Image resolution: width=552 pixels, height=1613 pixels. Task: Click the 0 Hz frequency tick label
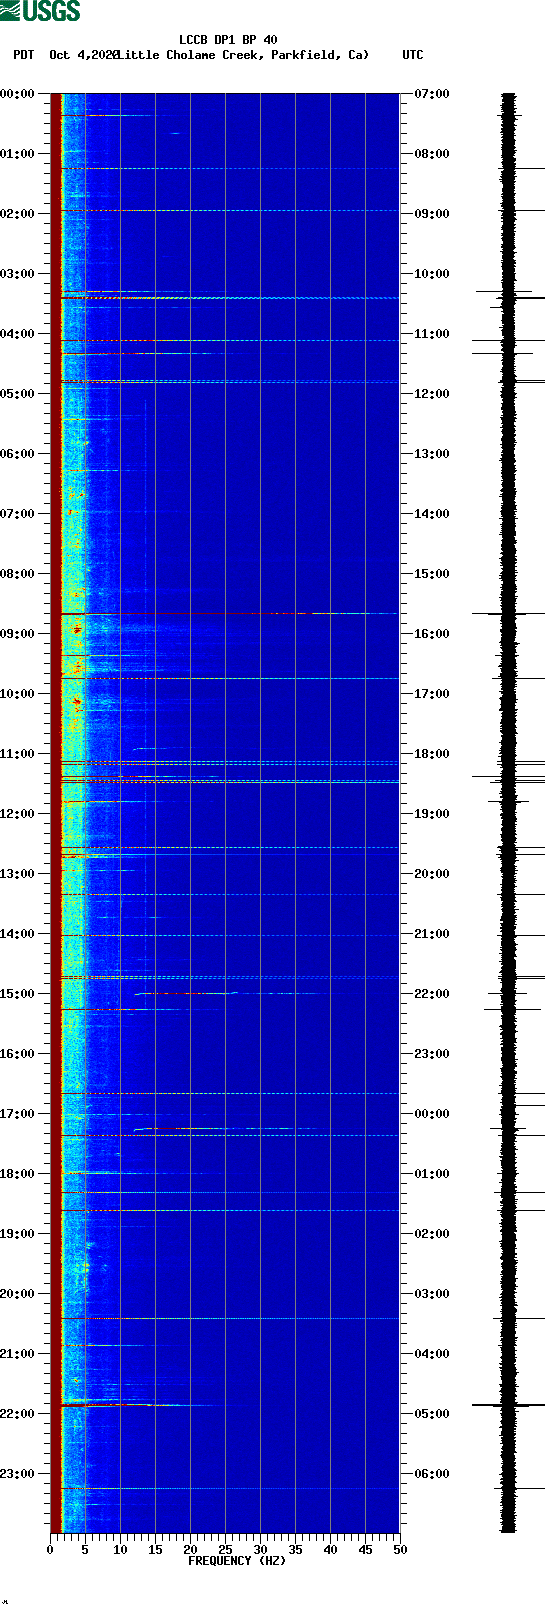[50, 1550]
